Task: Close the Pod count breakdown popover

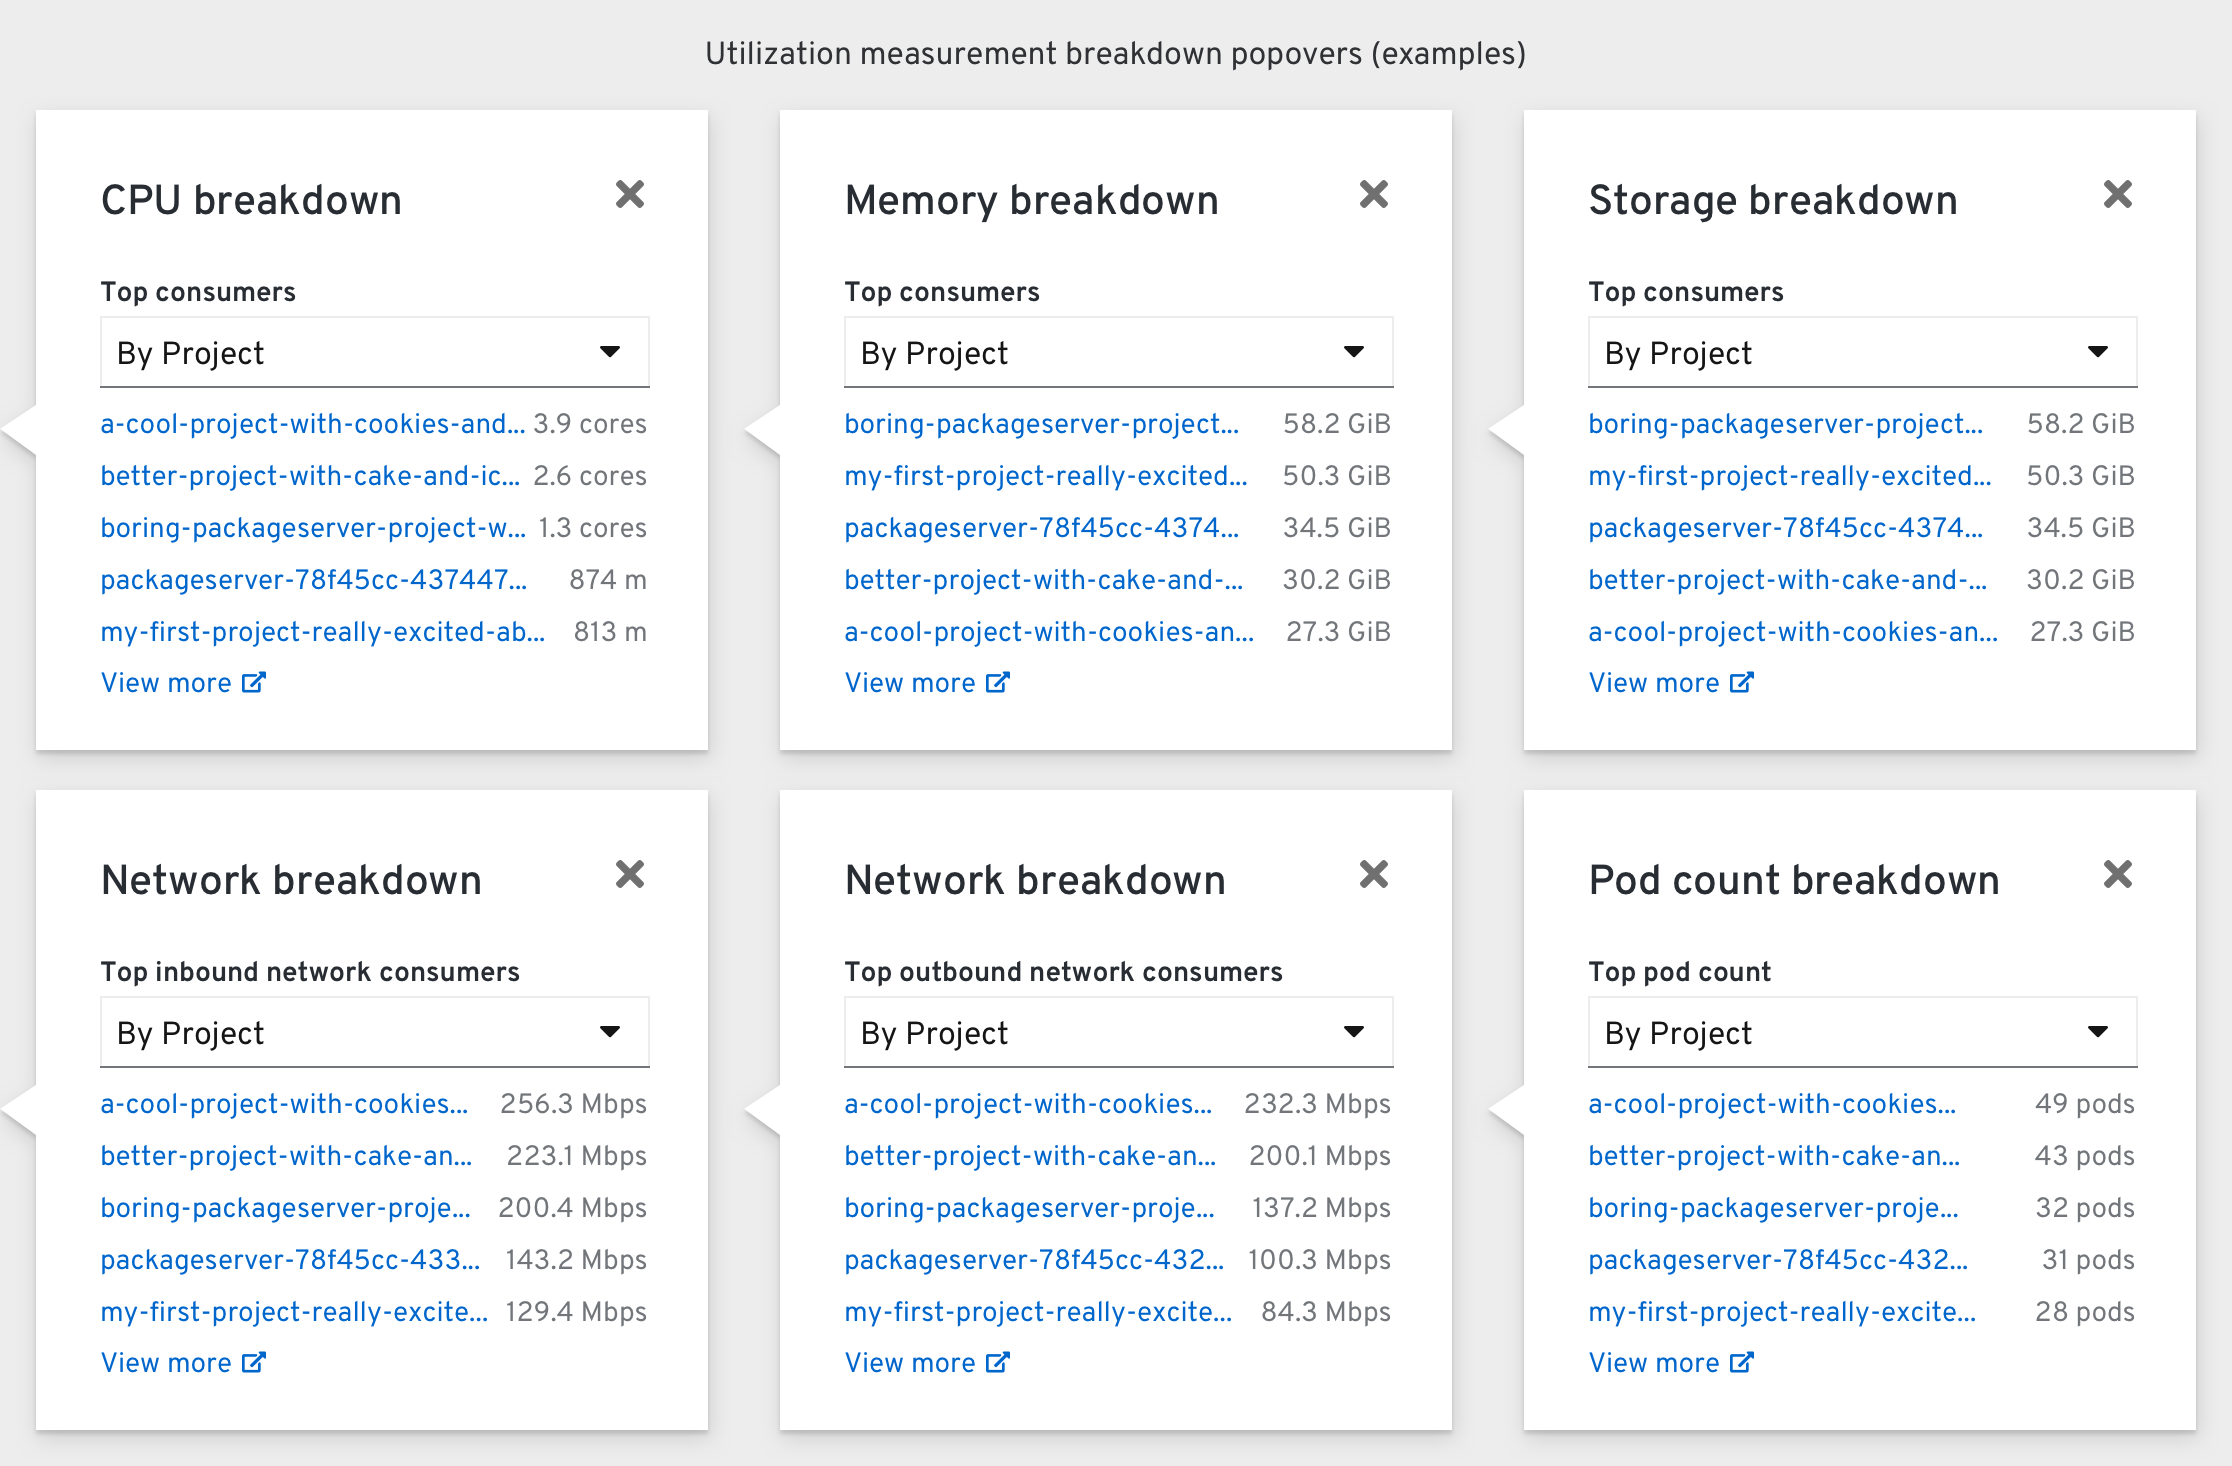Action: (2118, 874)
